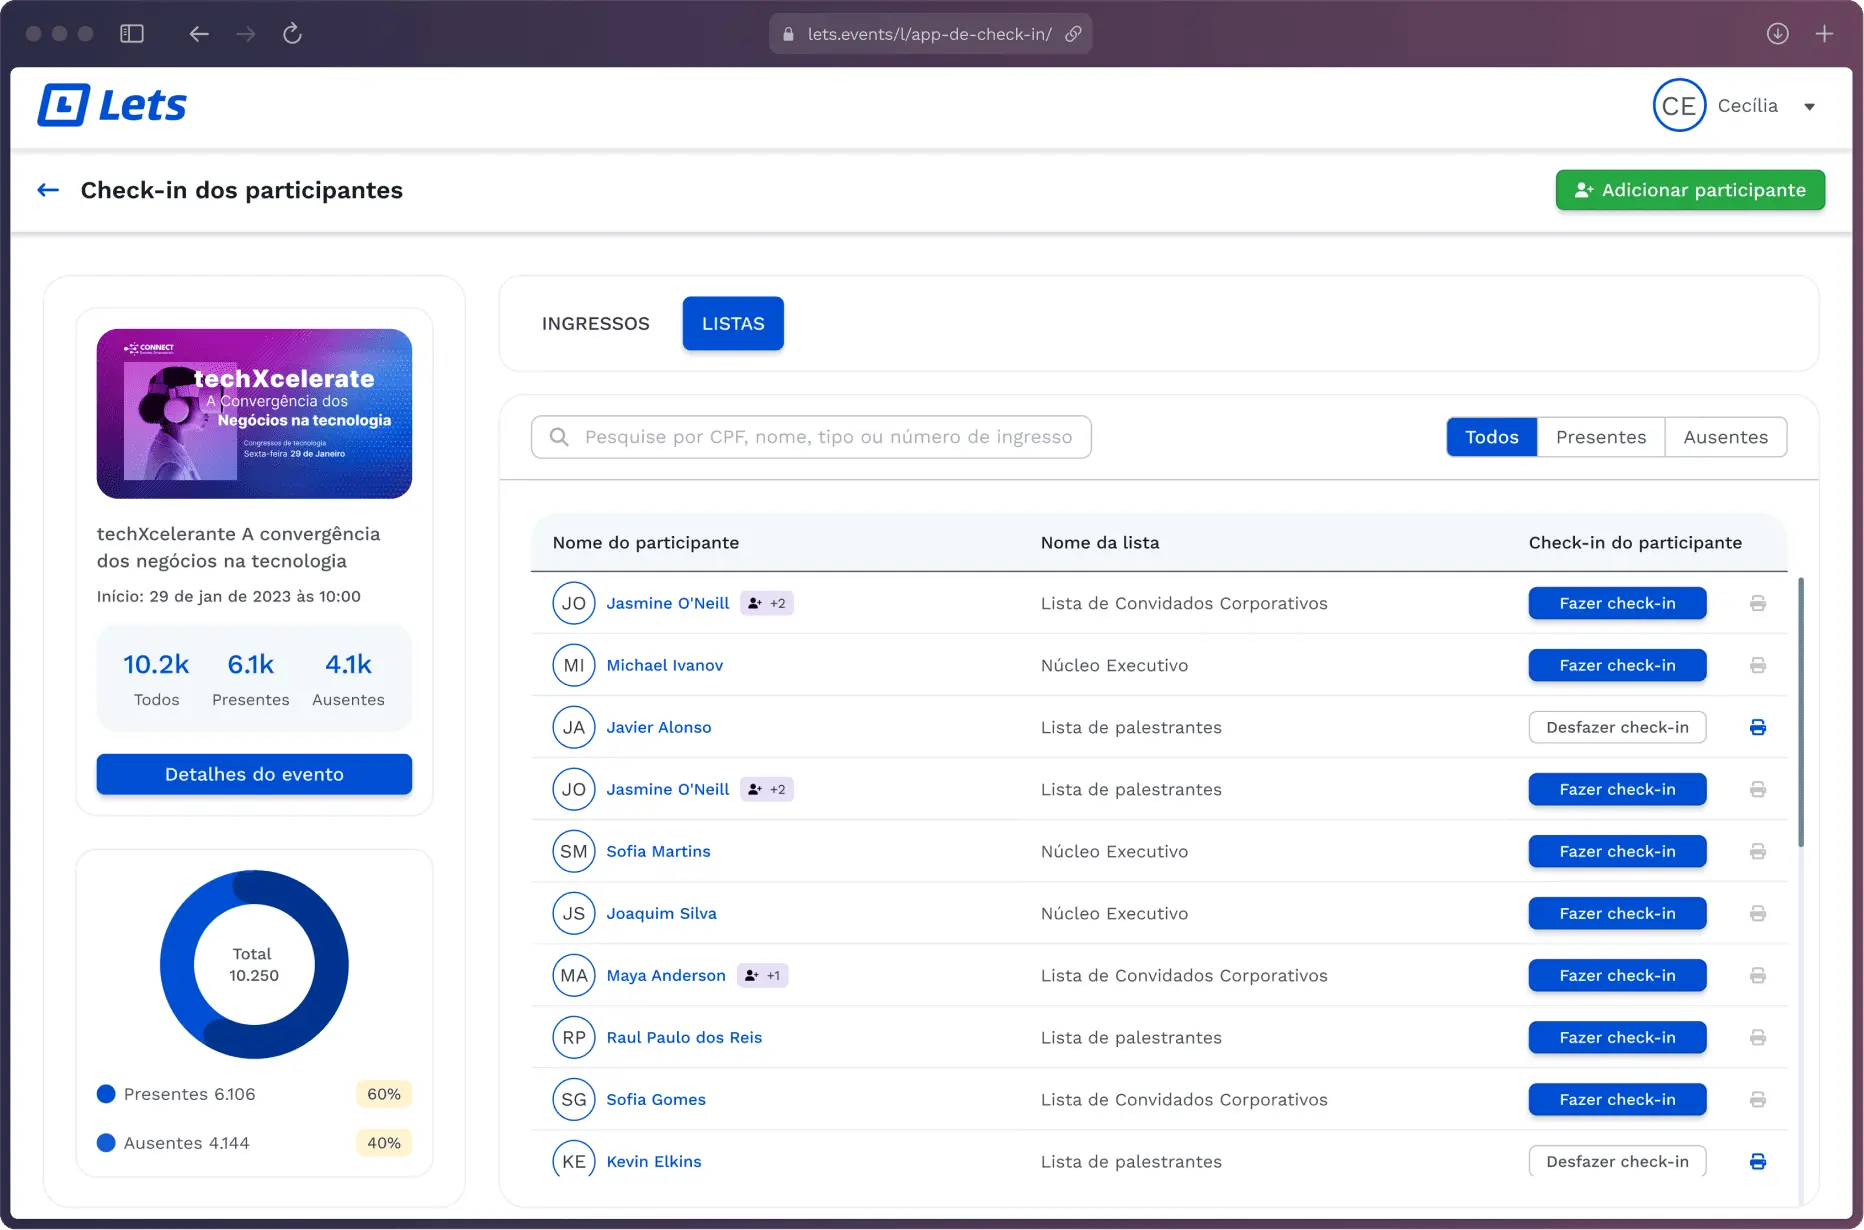The width and height of the screenshot is (1864, 1230).
Task: Fazer check-in for Michael Ivanov
Action: pyautogui.click(x=1617, y=665)
